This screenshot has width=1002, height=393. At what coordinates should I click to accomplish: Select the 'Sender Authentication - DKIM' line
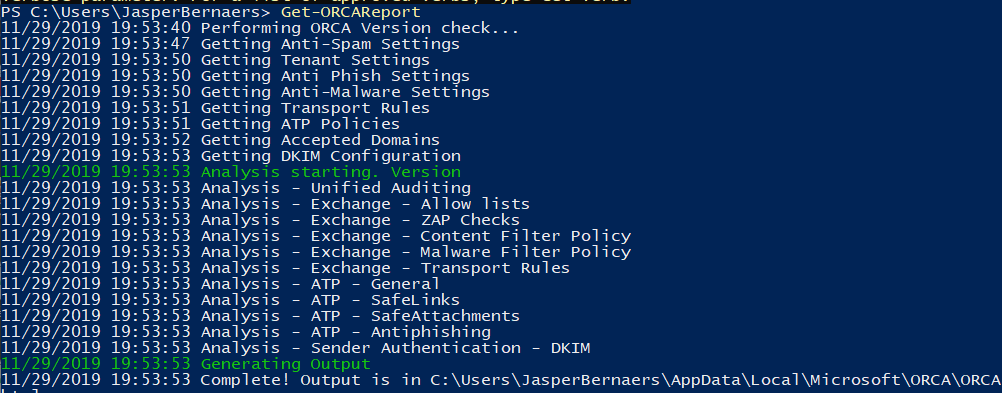tap(295, 348)
